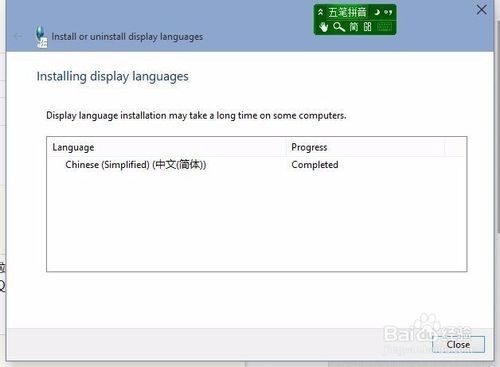Click the 五笔拼音 input mode label
Viewport: 500px width, 367px height.
pyautogui.click(x=347, y=12)
